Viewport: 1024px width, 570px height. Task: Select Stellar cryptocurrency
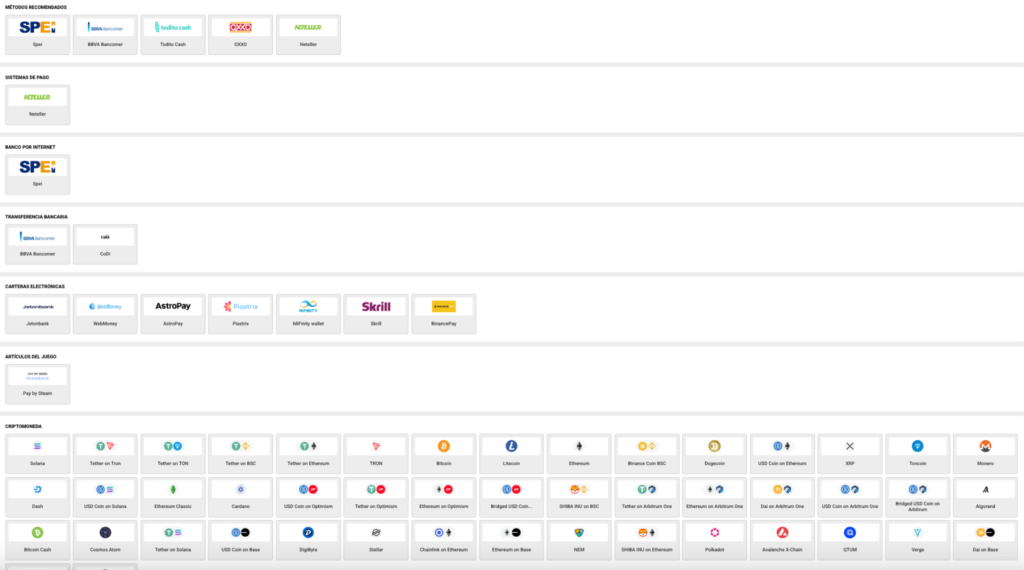click(376, 540)
